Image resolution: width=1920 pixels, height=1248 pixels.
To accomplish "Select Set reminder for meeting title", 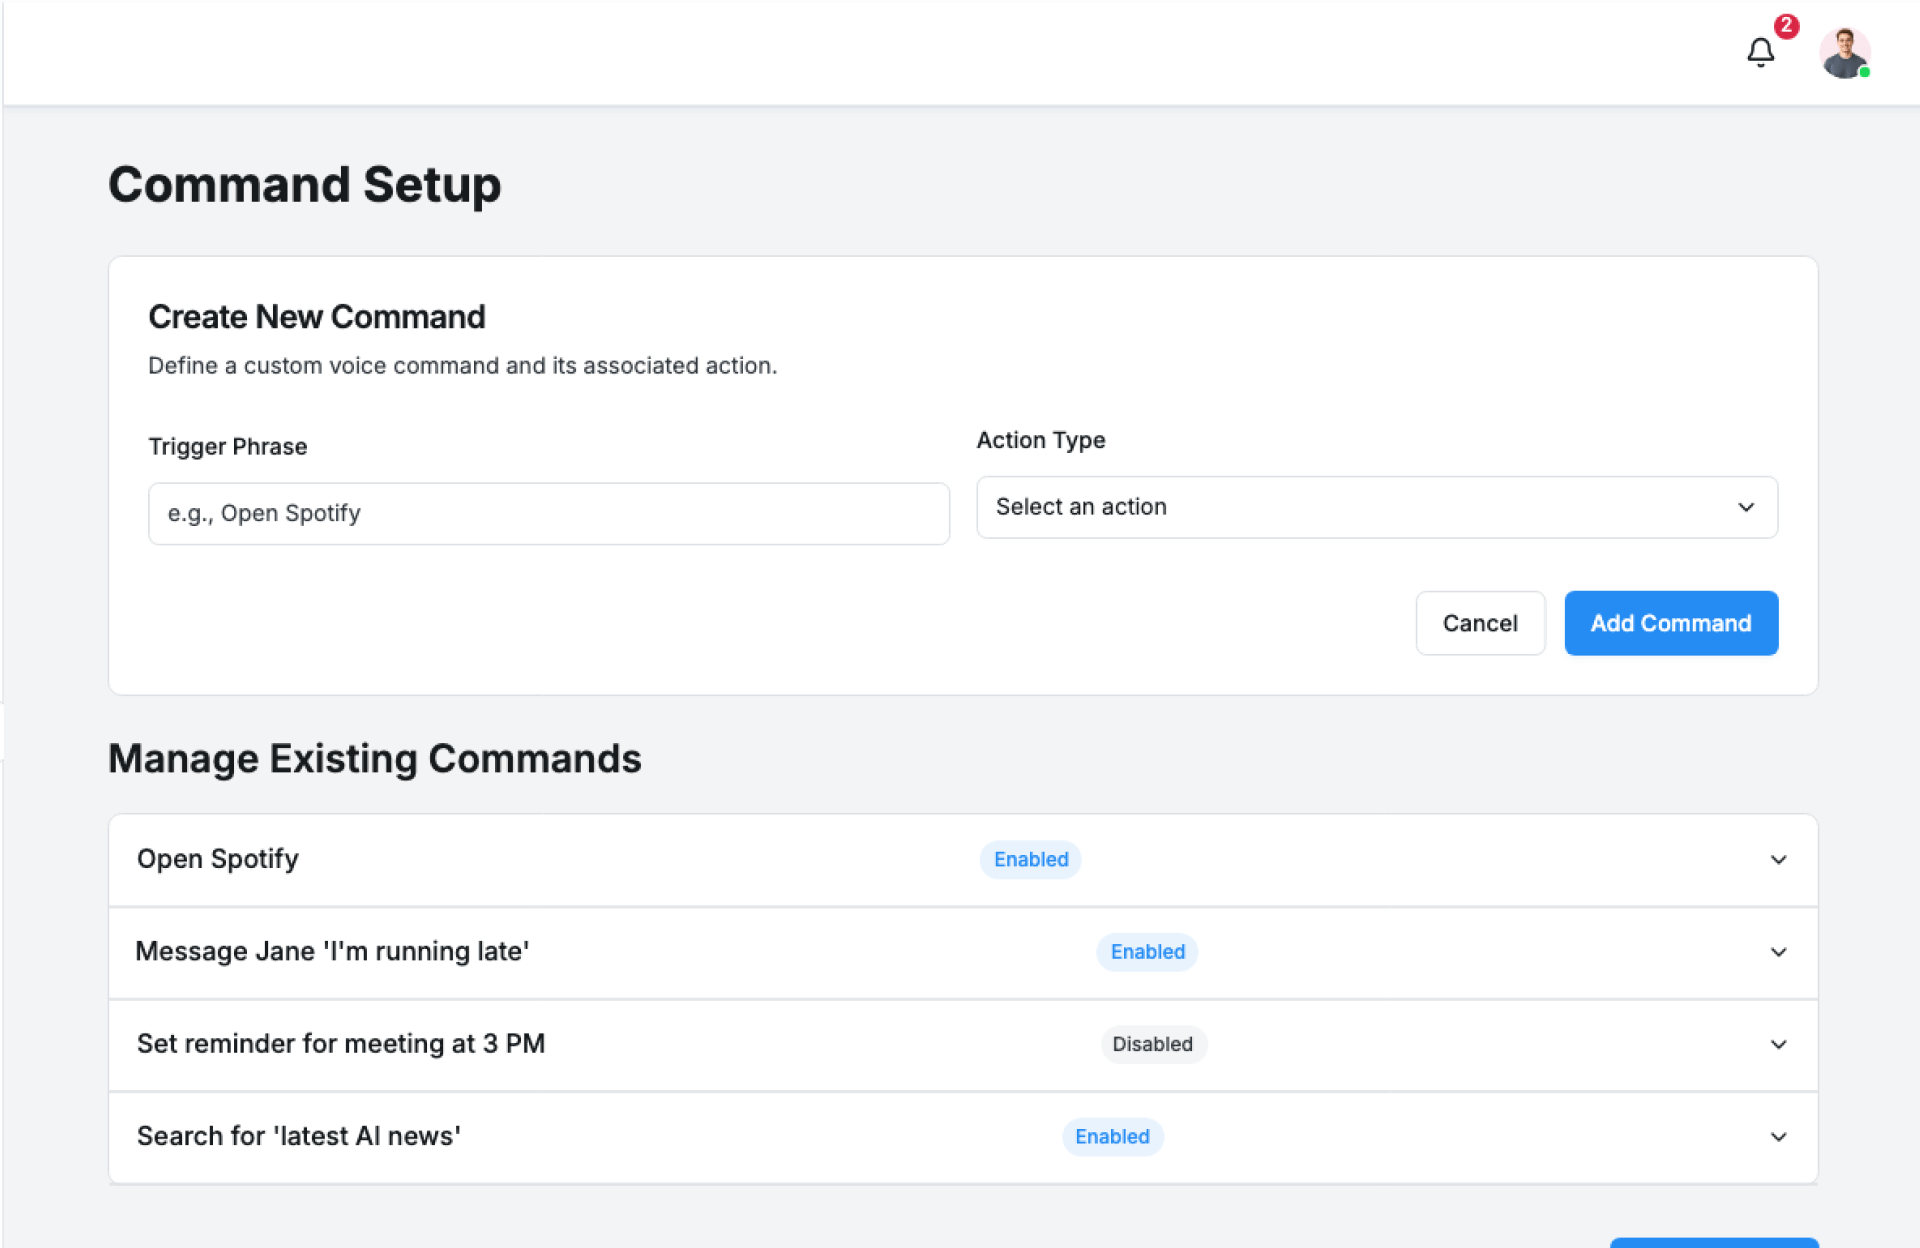I will pyautogui.click(x=340, y=1044).
